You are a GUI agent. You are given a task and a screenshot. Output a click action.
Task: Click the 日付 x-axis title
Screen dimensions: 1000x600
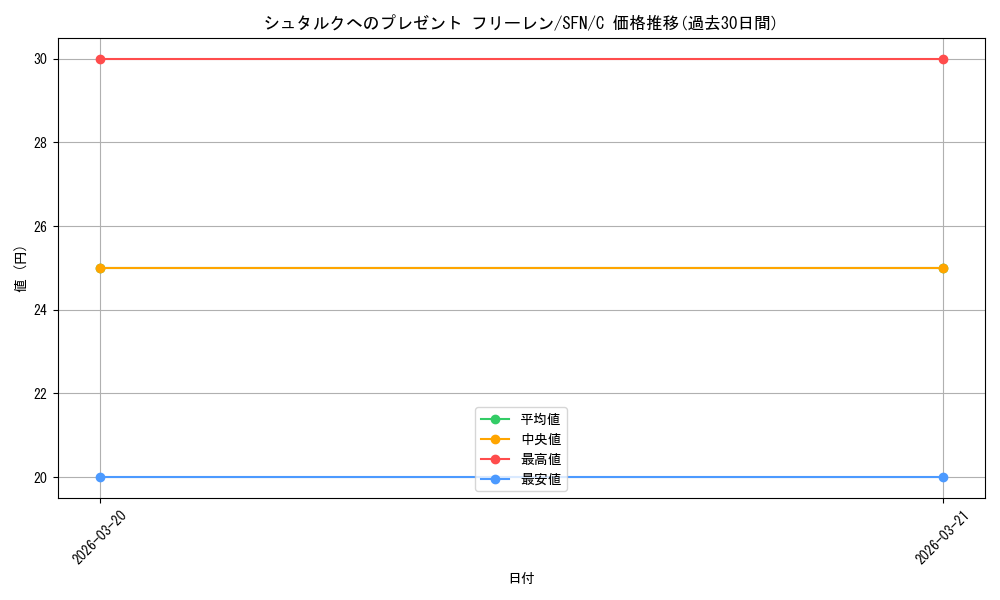coord(521,578)
